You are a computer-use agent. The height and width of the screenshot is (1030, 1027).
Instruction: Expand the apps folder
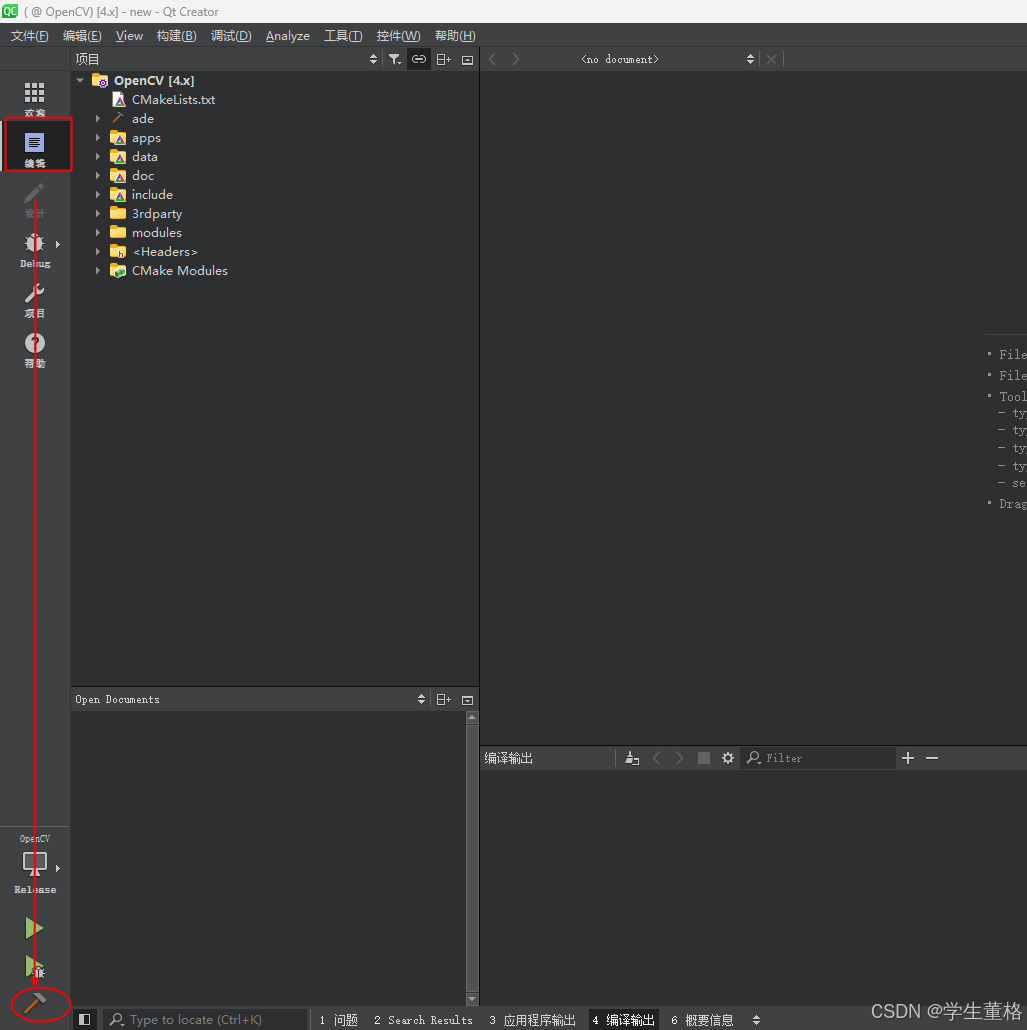click(x=98, y=138)
